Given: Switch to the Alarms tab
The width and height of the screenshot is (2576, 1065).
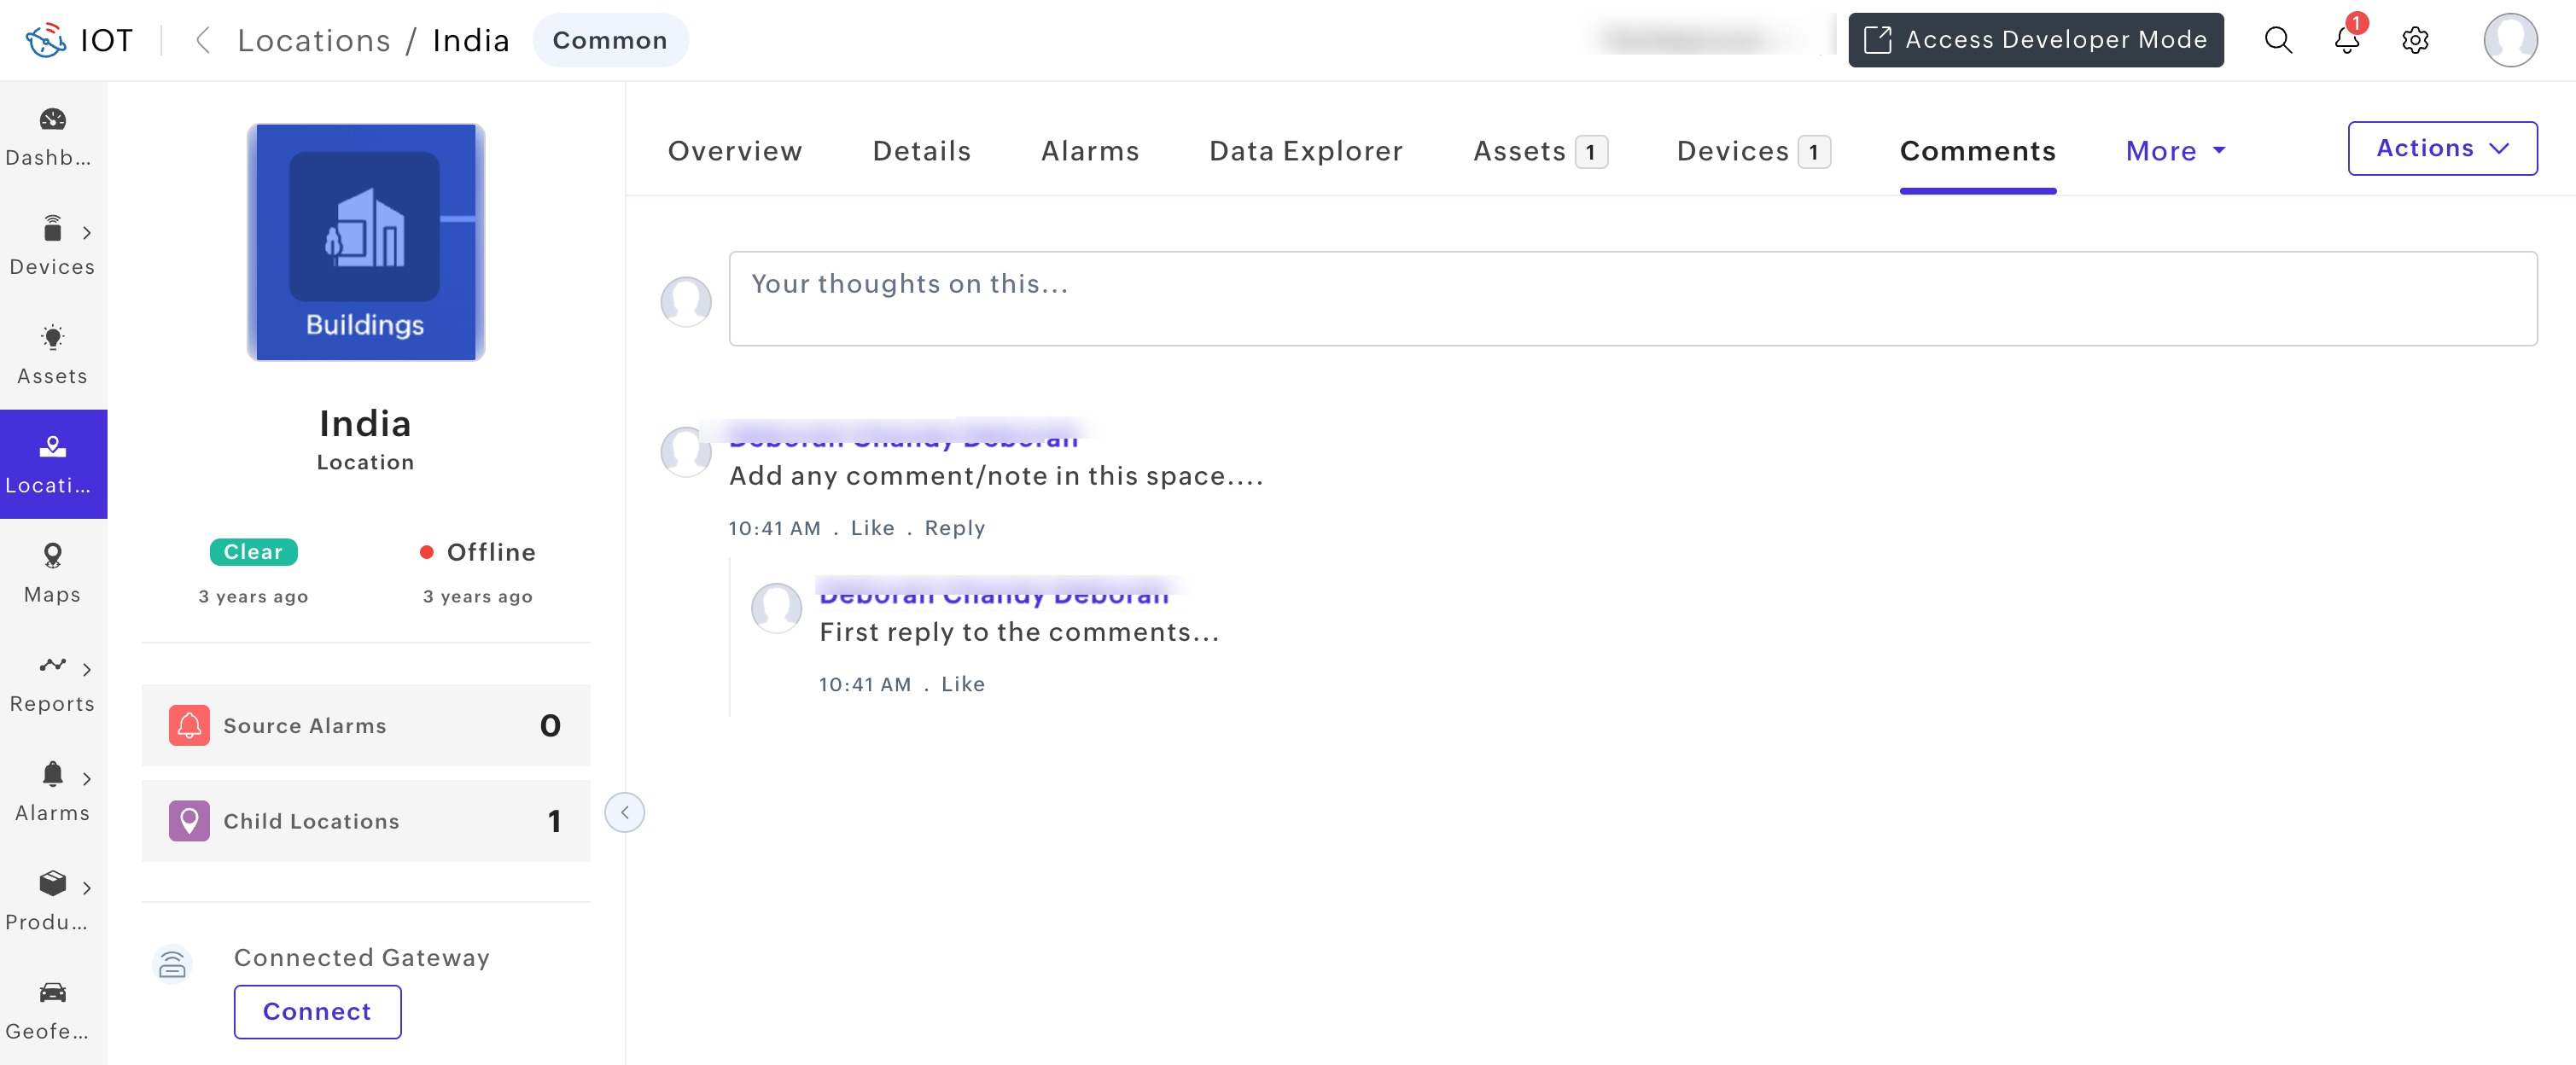Looking at the screenshot, I should [1089, 151].
